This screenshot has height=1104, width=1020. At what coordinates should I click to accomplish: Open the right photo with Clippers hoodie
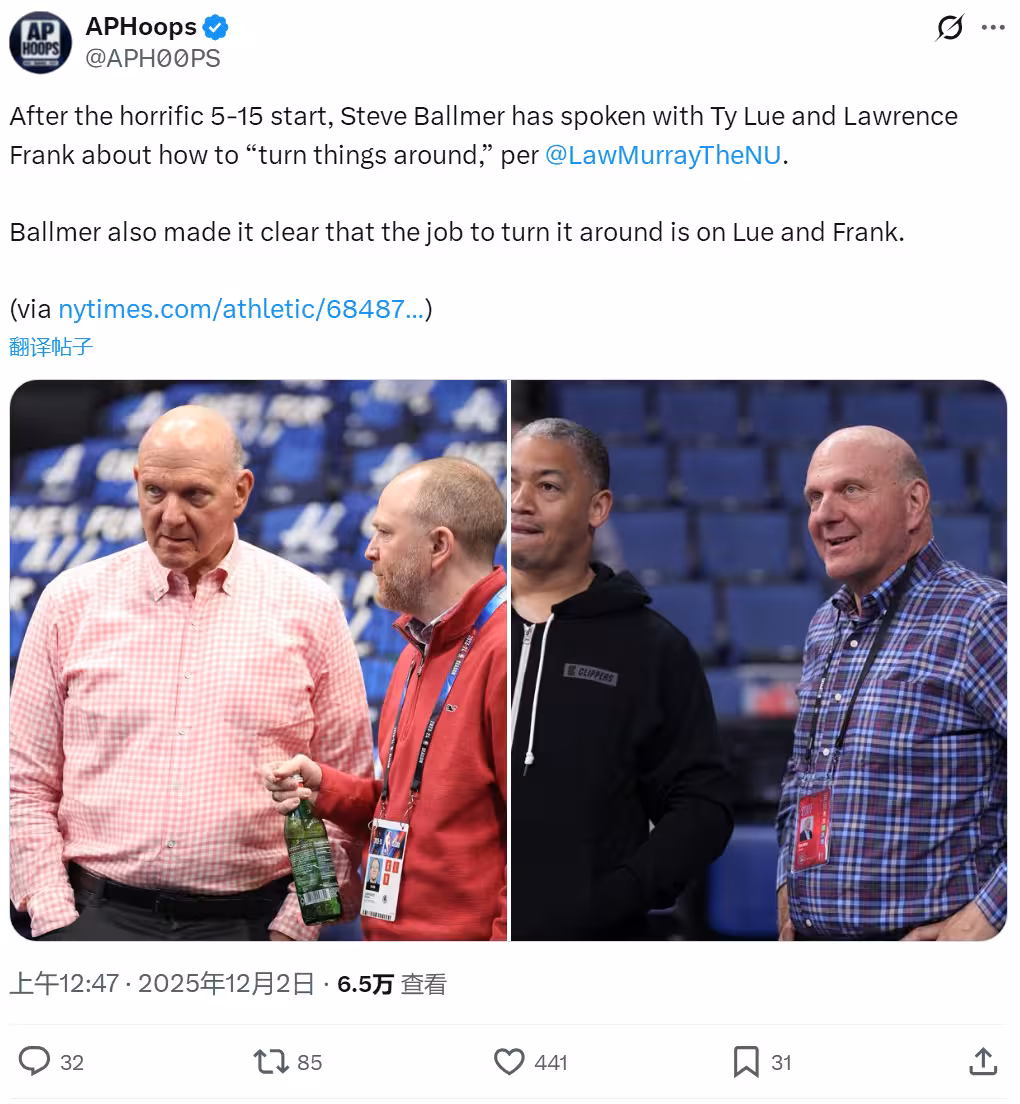(759, 660)
